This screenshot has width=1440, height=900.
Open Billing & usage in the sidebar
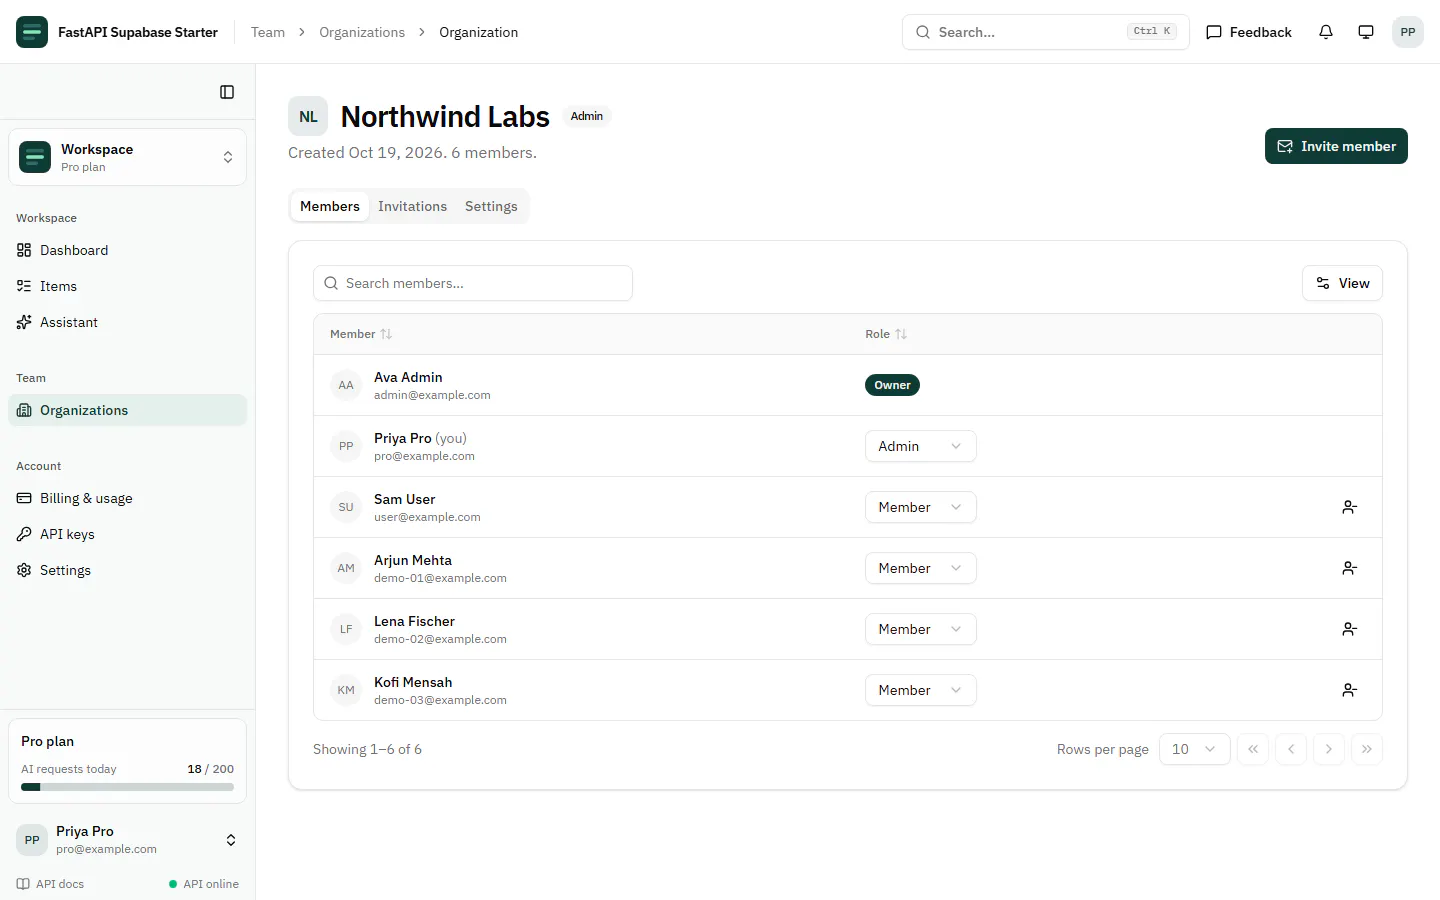[x=127, y=498]
